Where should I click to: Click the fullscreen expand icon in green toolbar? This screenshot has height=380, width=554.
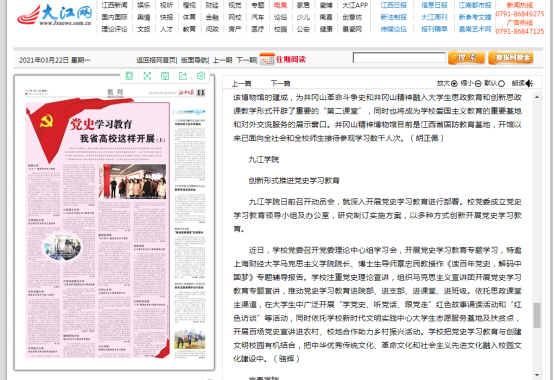point(147,76)
